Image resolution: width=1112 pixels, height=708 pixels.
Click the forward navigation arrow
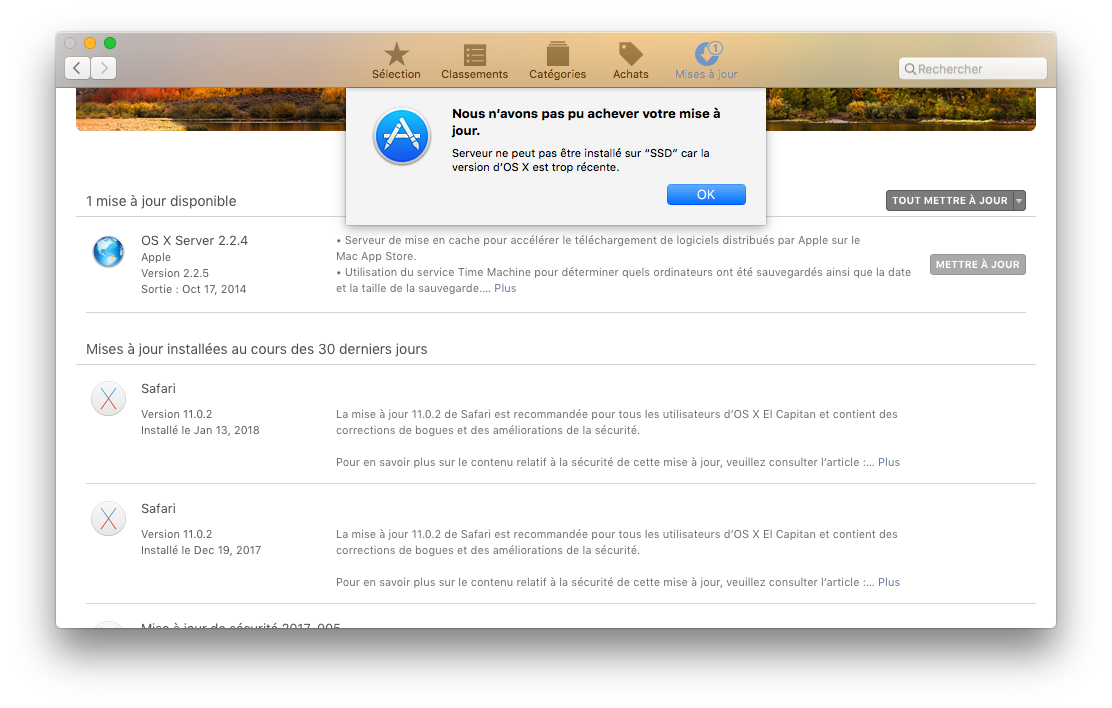(104, 68)
